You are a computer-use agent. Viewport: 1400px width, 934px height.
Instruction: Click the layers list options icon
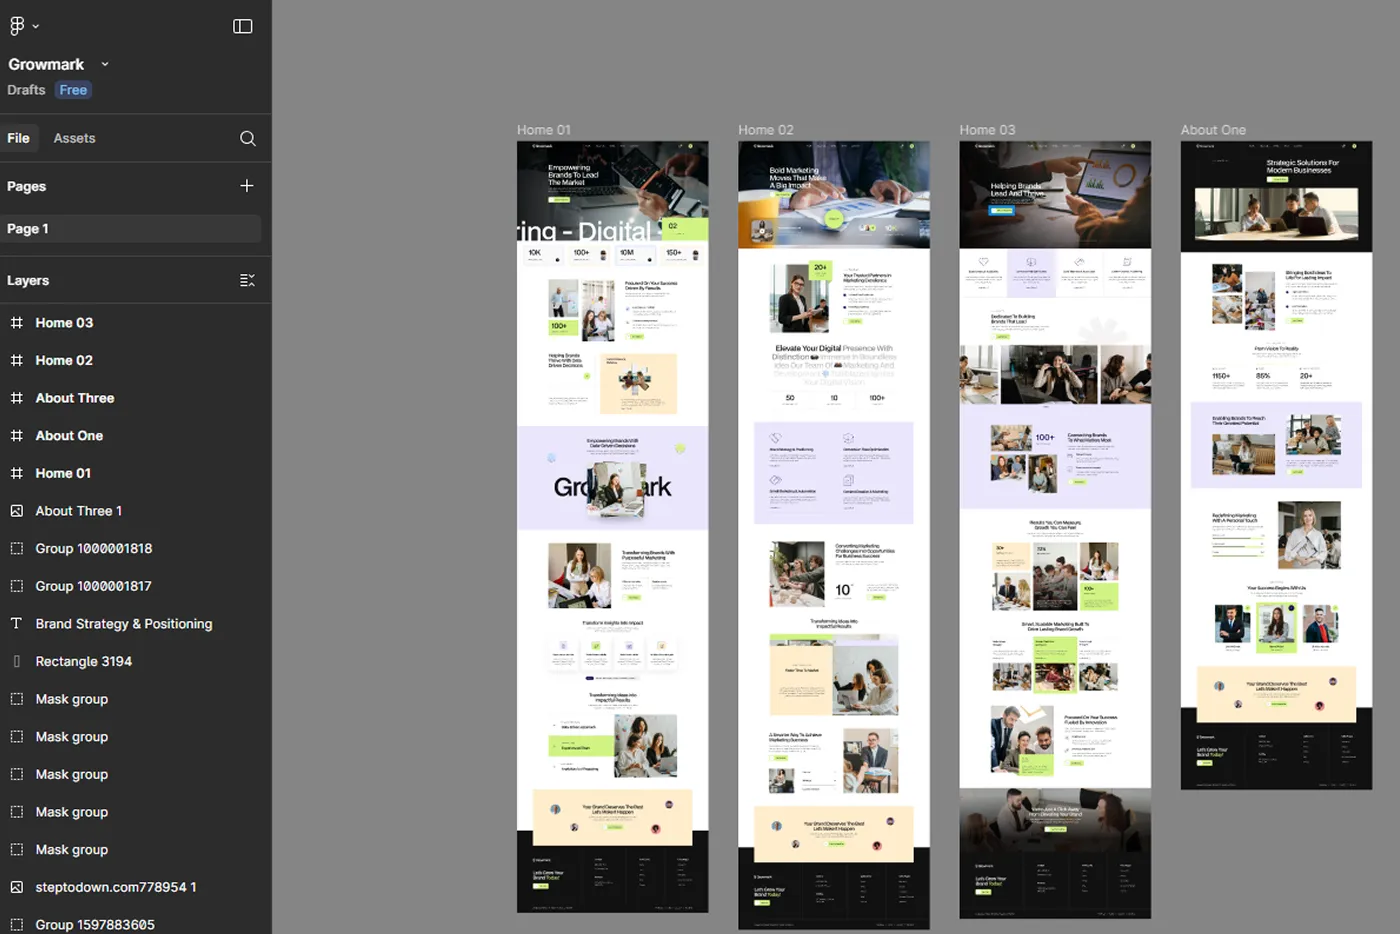click(x=247, y=280)
